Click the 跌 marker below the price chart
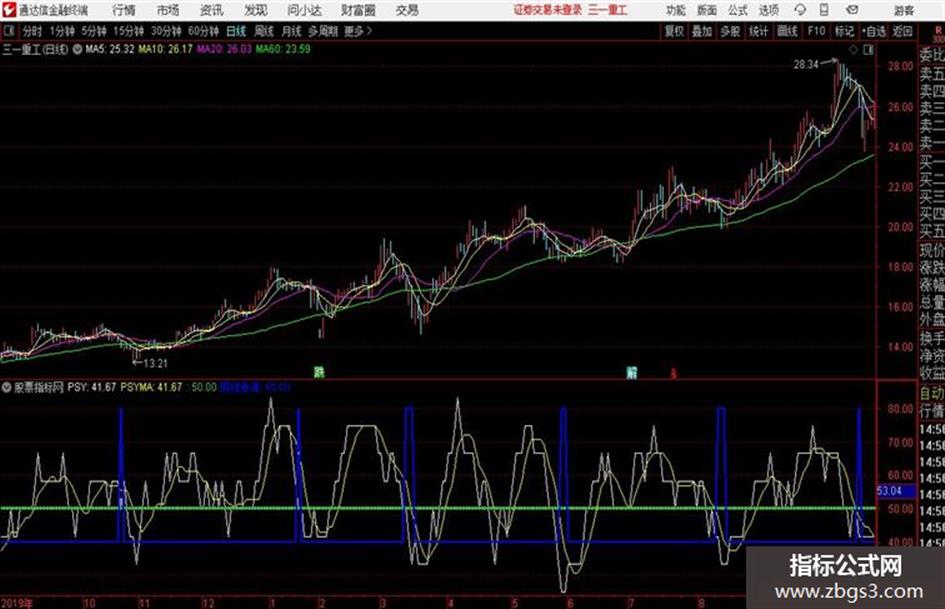Screen dimensions: 945x609 point(319,371)
